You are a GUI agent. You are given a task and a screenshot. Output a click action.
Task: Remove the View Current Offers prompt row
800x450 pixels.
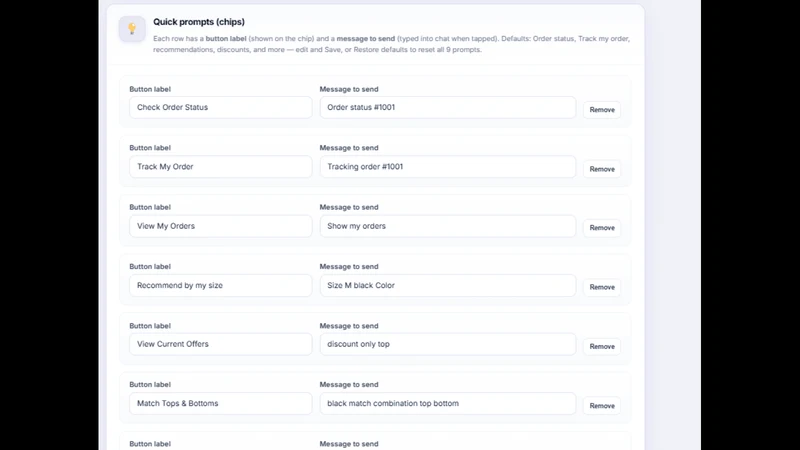point(602,346)
